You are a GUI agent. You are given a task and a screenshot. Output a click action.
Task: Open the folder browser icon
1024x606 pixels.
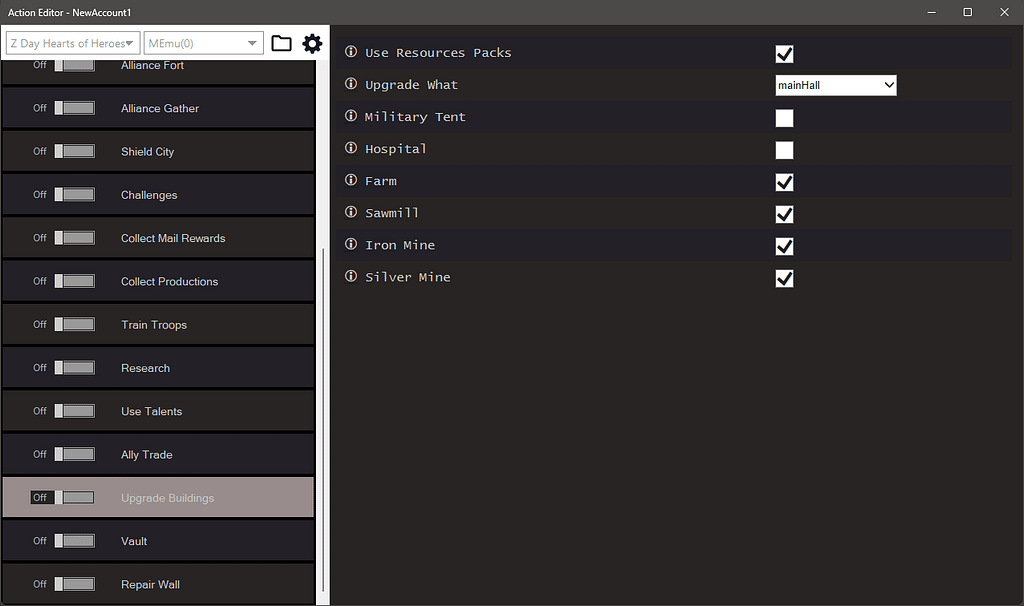pyautogui.click(x=281, y=43)
